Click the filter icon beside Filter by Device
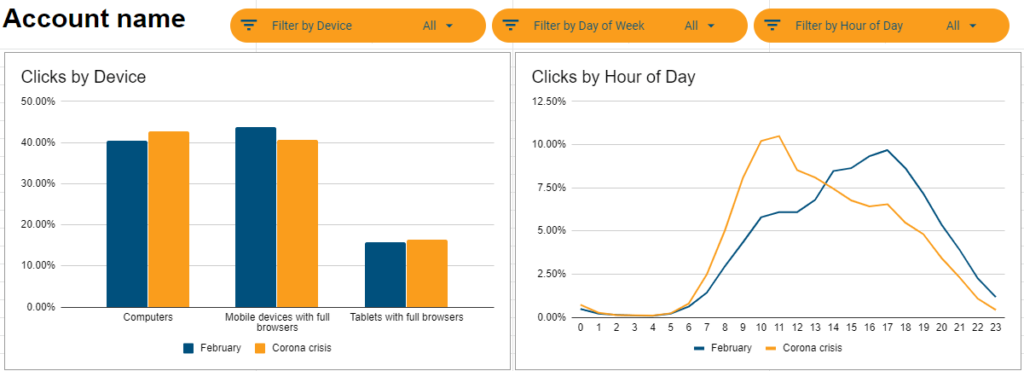The width and height of the screenshot is (1024, 371). click(x=249, y=25)
